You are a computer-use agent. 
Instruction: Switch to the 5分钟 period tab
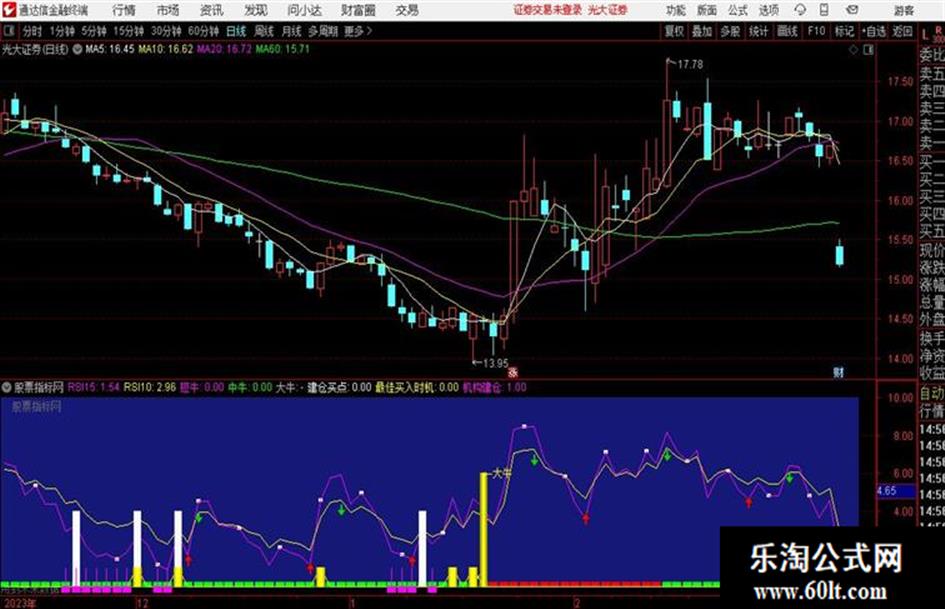[93, 31]
